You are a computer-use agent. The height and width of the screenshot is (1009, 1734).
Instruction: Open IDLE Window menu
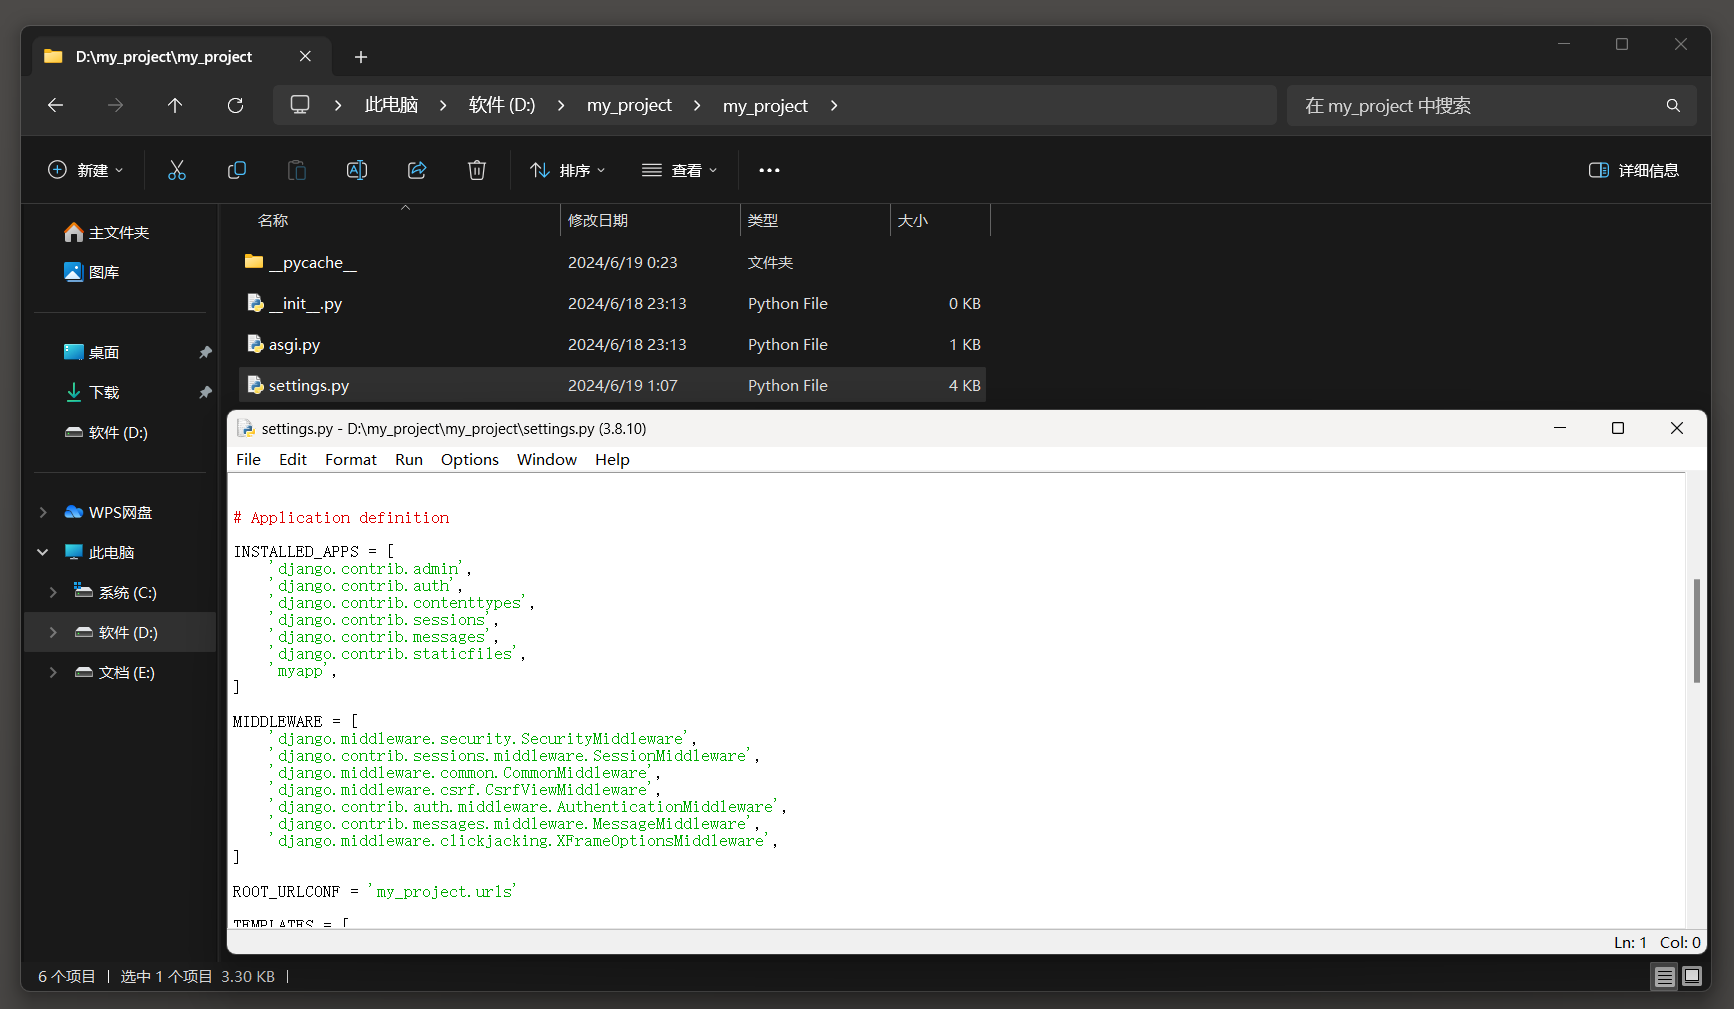click(547, 459)
